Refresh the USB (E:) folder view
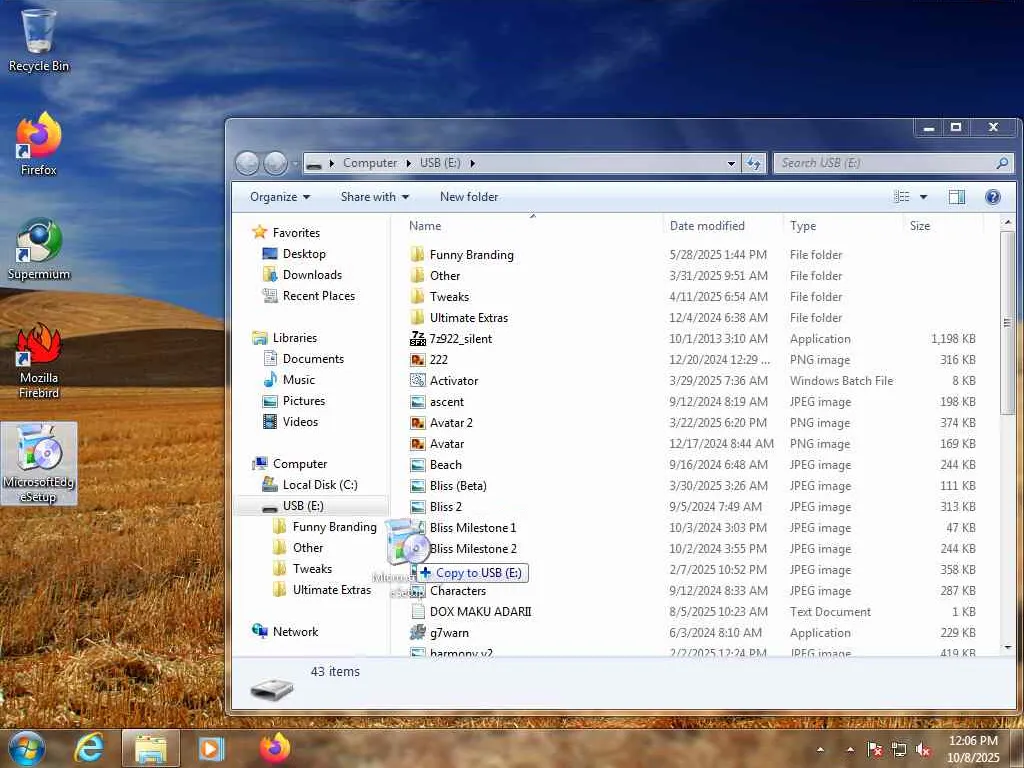1024x768 pixels. click(x=754, y=163)
